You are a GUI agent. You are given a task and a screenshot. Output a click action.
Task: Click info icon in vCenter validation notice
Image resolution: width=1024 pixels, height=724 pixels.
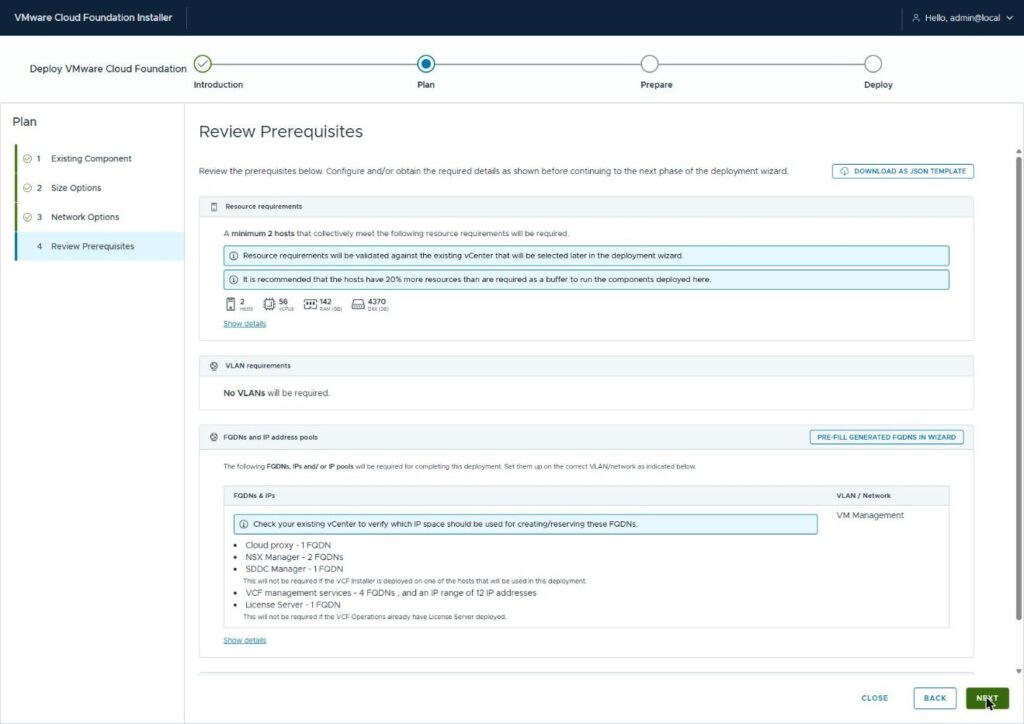click(x=233, y=256)
